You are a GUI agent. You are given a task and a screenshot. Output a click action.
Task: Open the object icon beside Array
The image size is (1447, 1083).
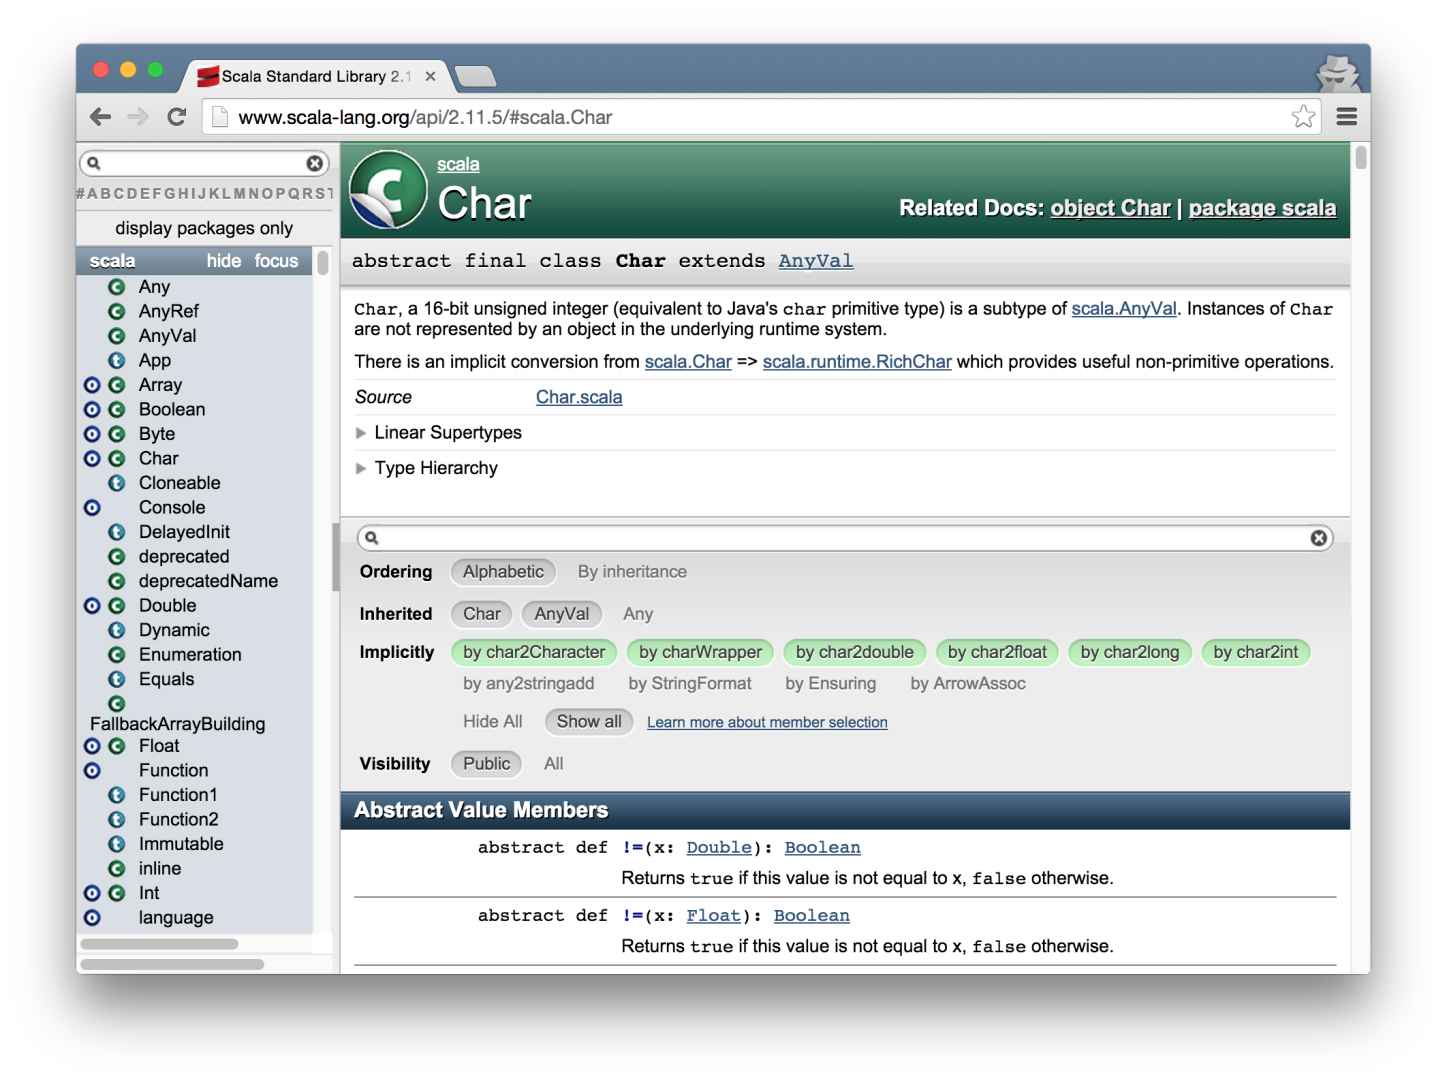pyautogui.click(x=92, y=385)
